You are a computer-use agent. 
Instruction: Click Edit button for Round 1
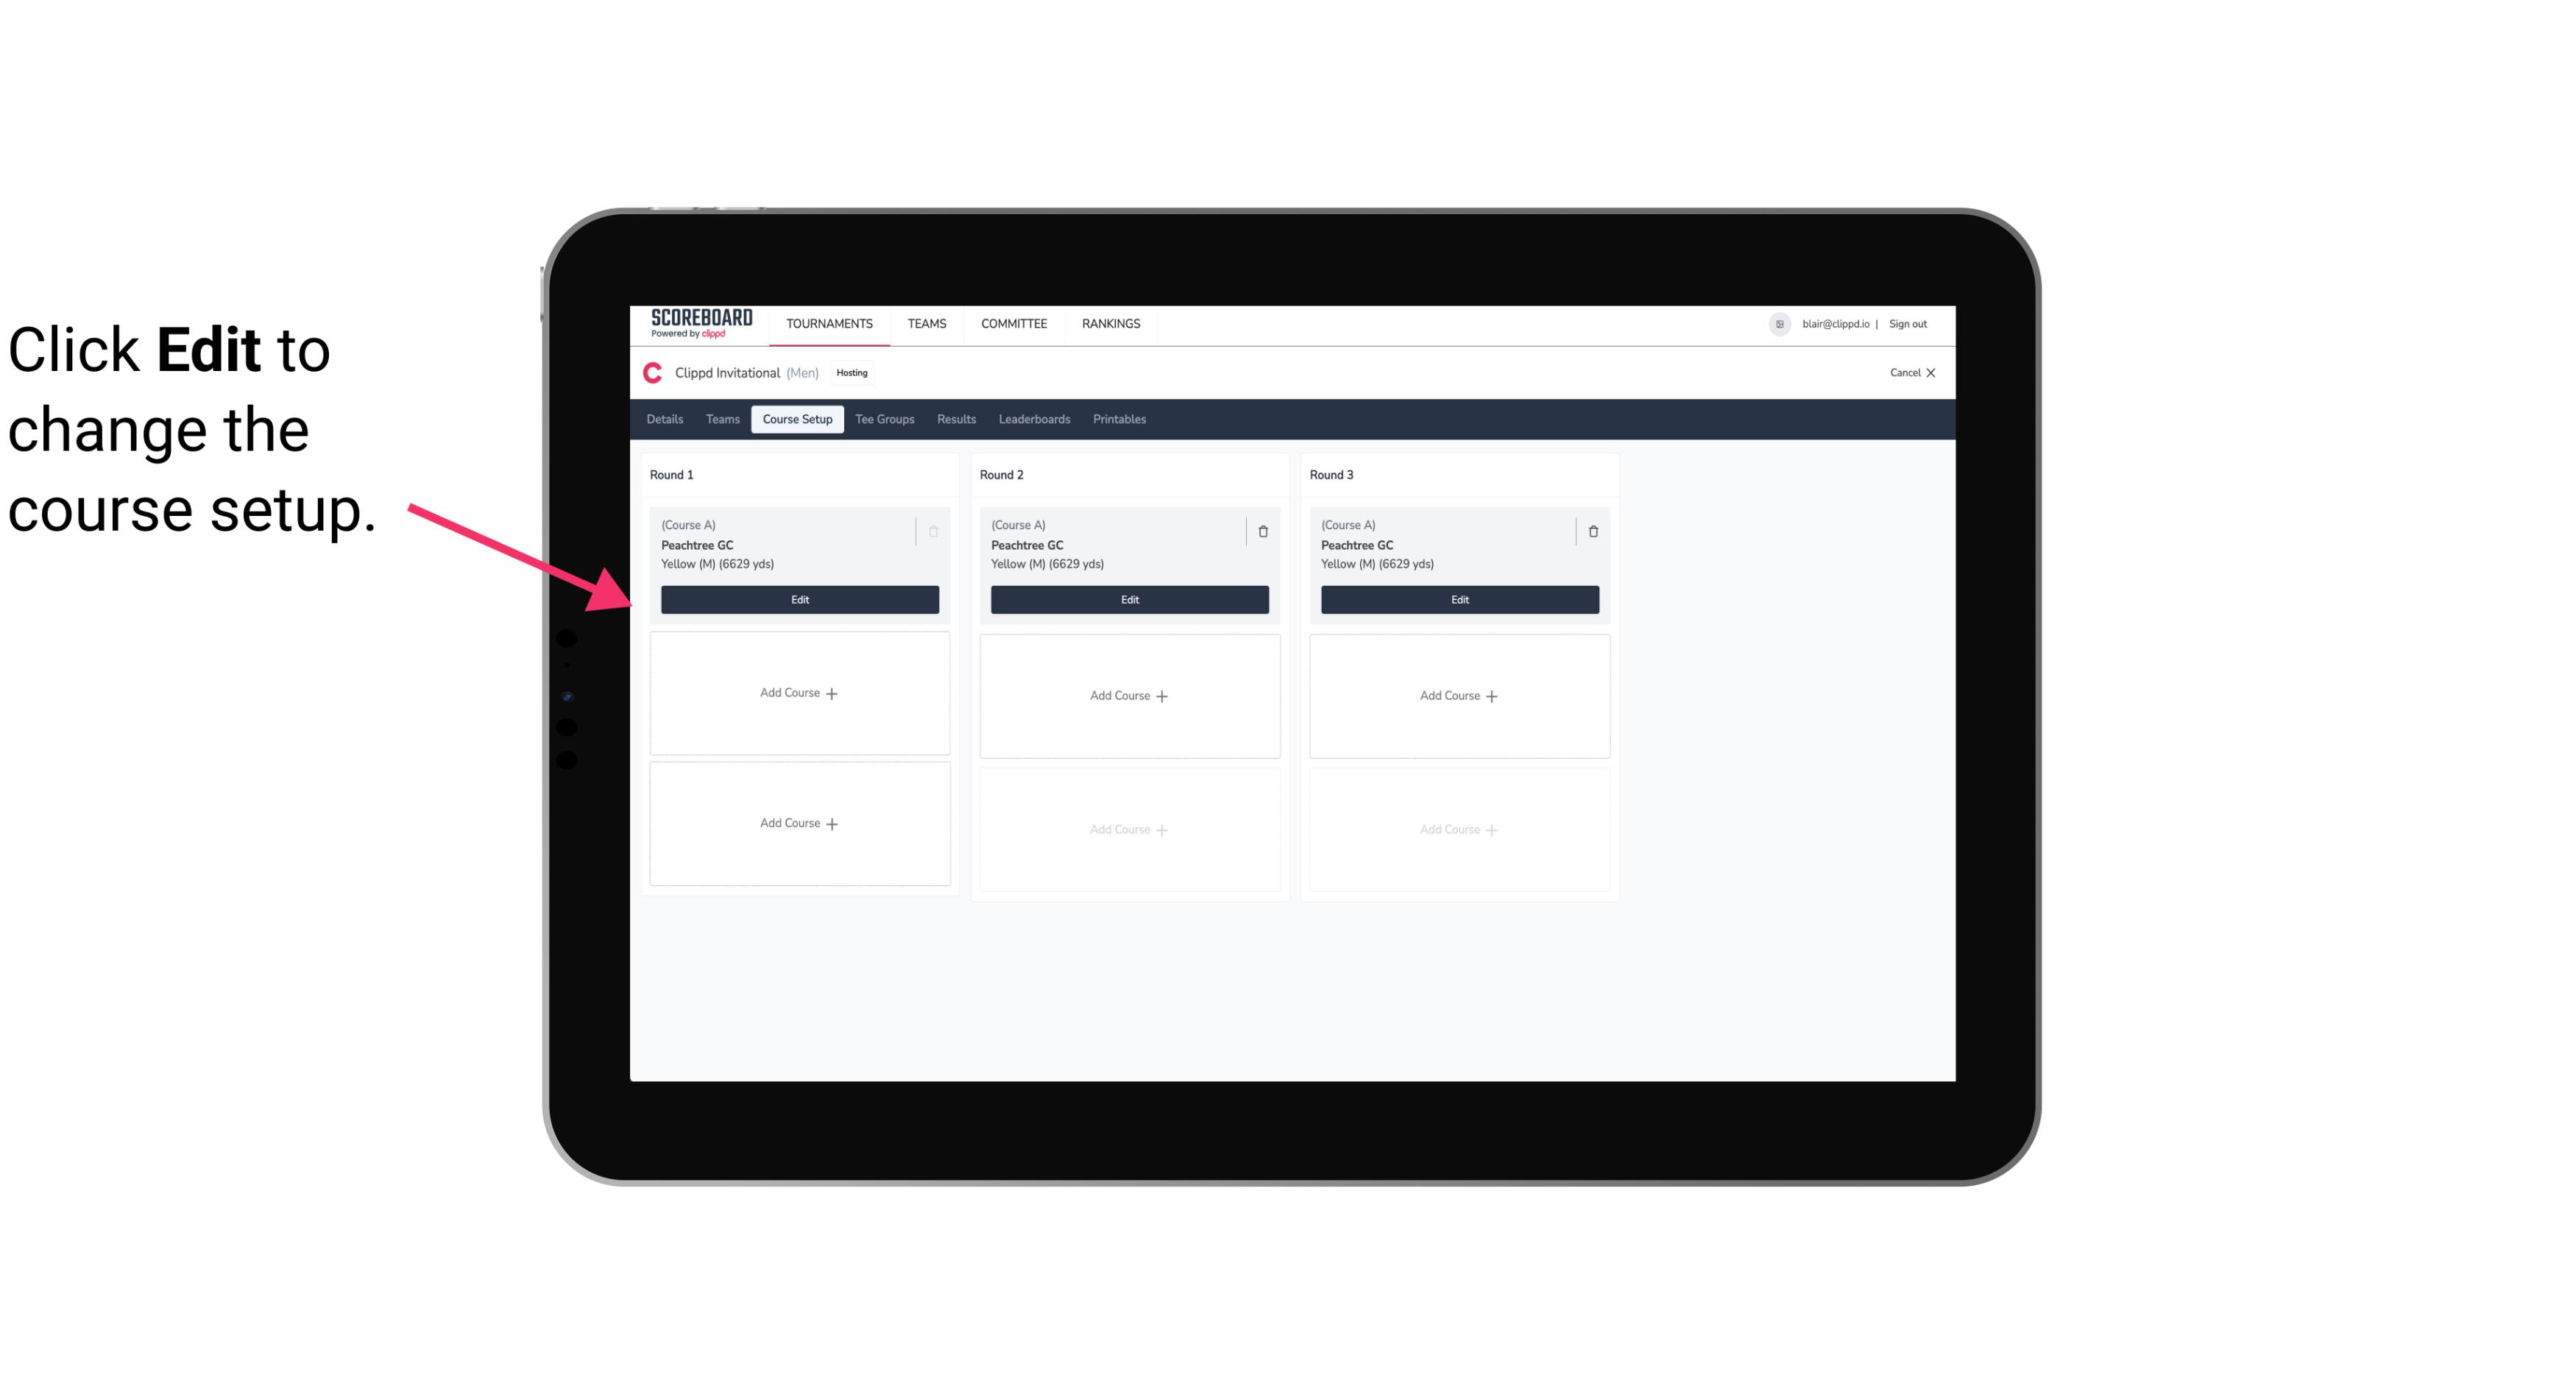(x=799, y=598)
